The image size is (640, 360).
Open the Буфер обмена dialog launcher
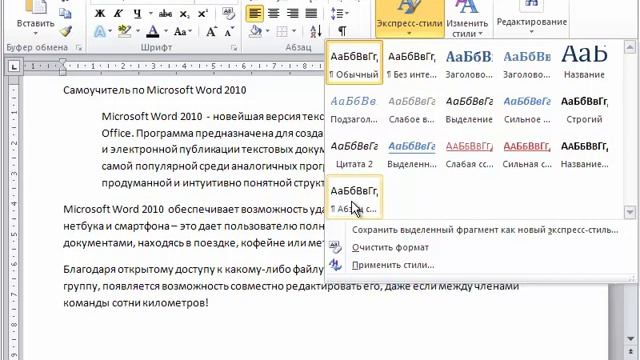click(x=79, y=48)
